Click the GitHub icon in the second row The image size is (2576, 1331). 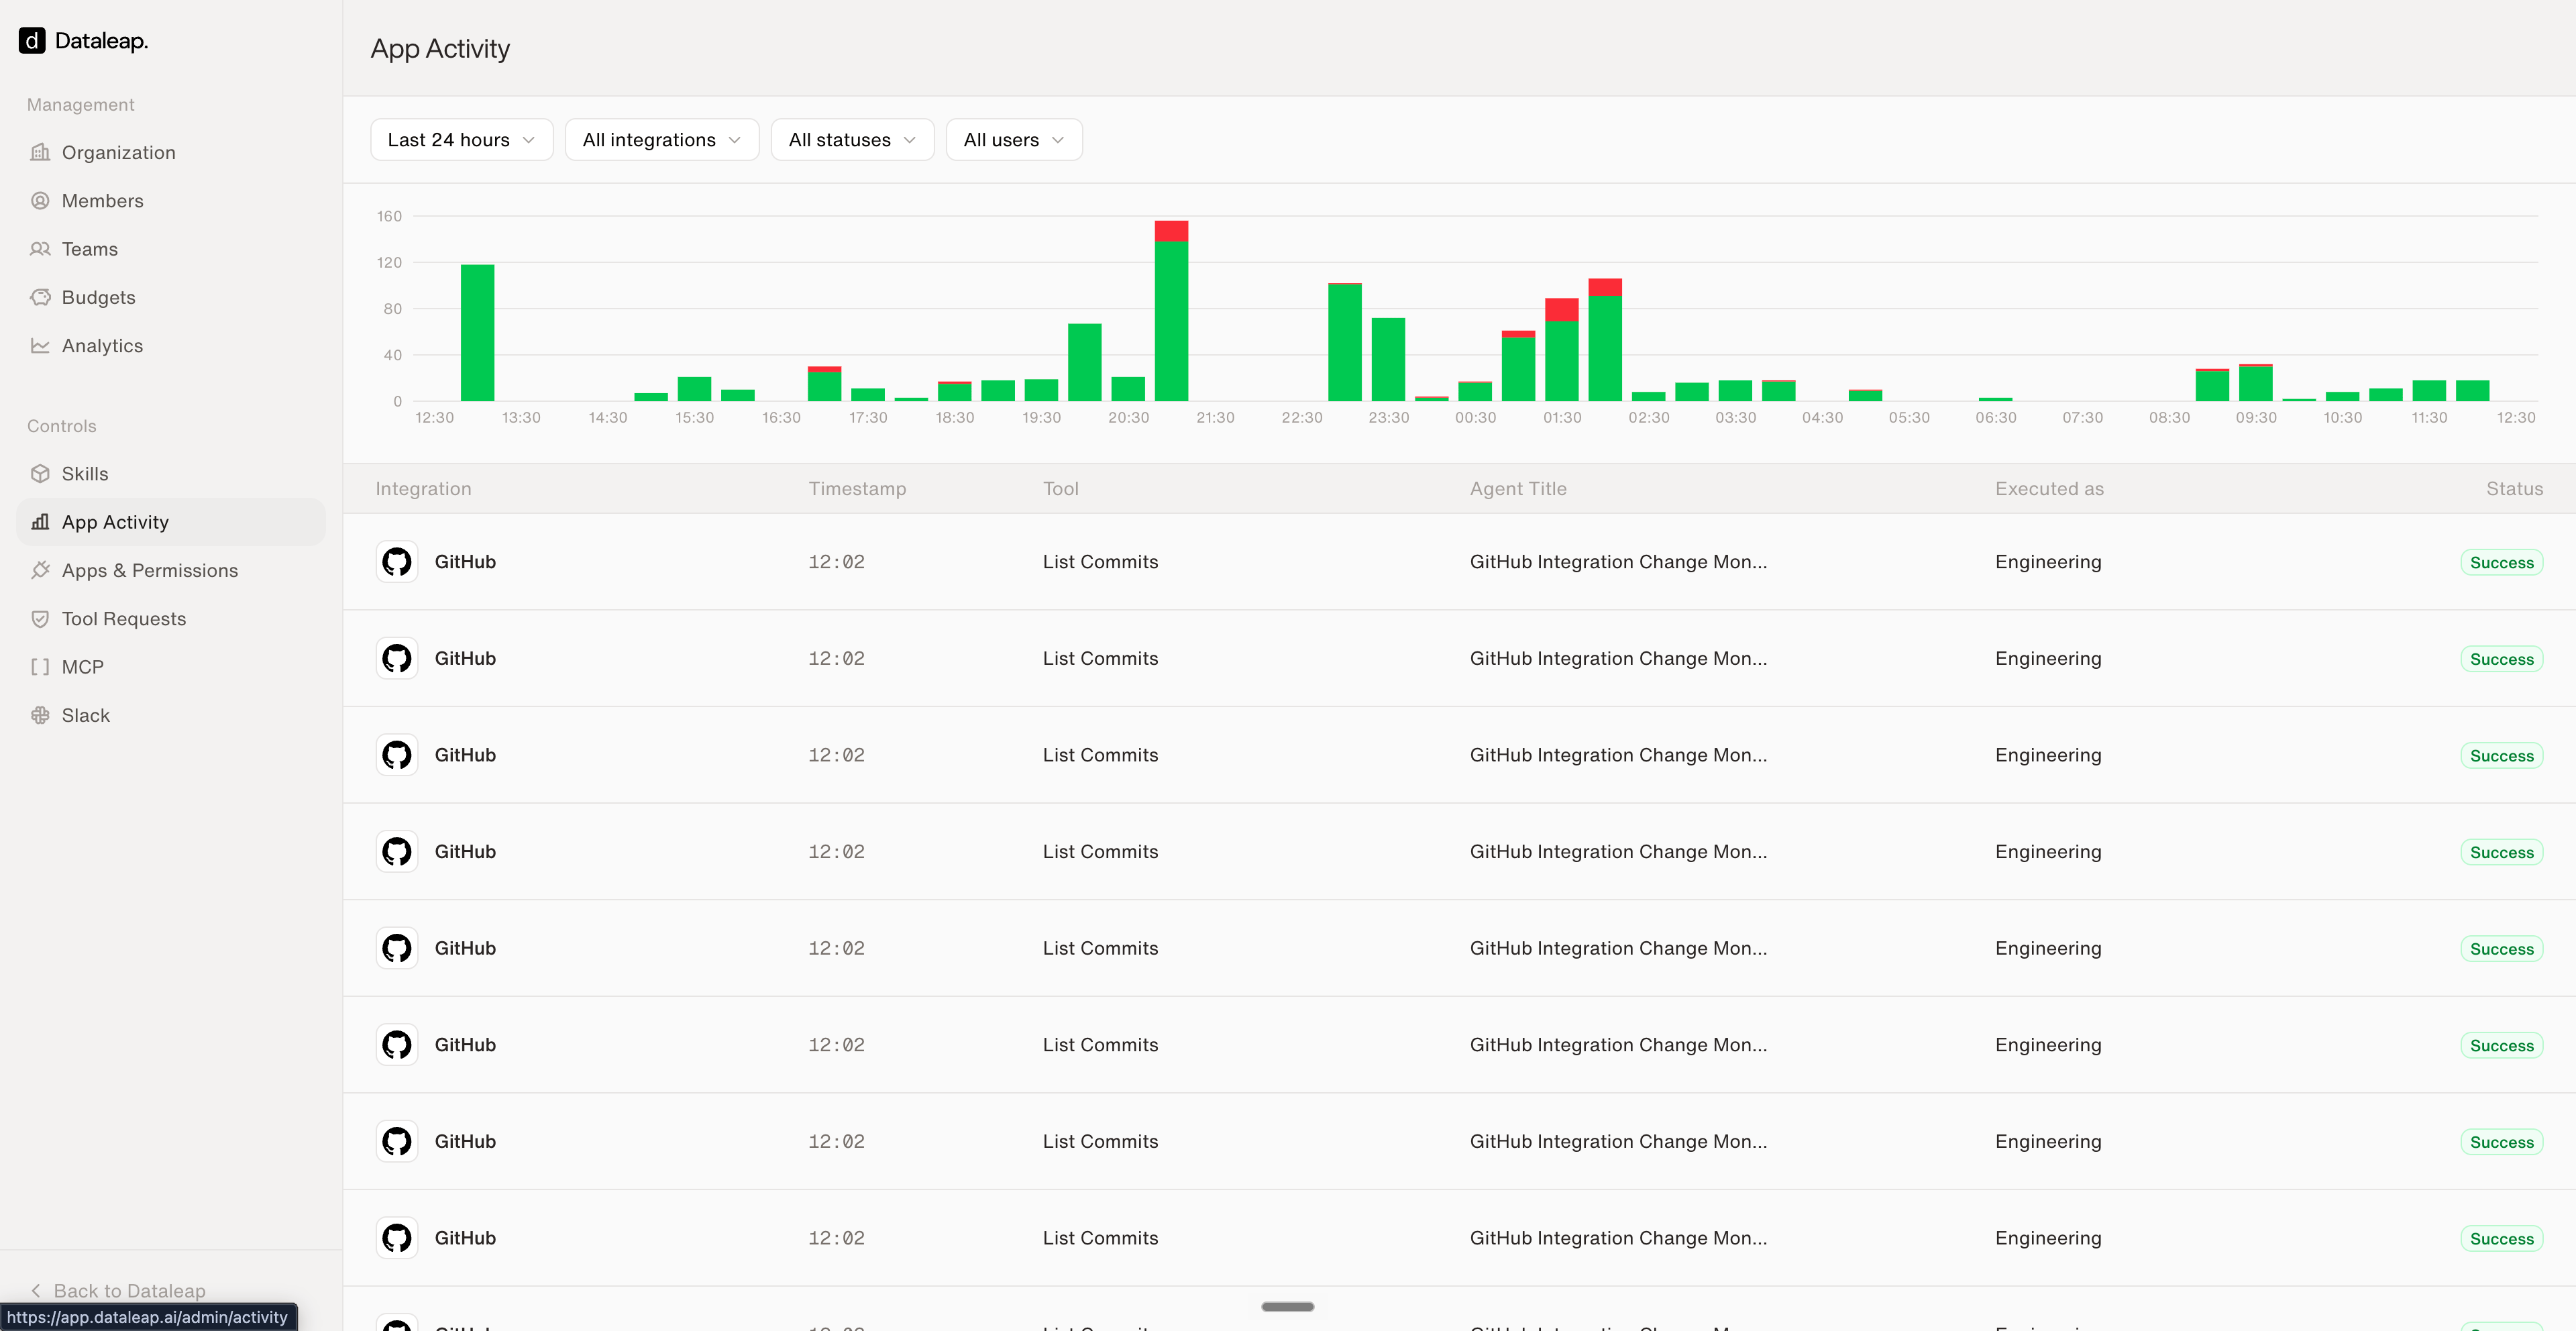coord(397,658)
